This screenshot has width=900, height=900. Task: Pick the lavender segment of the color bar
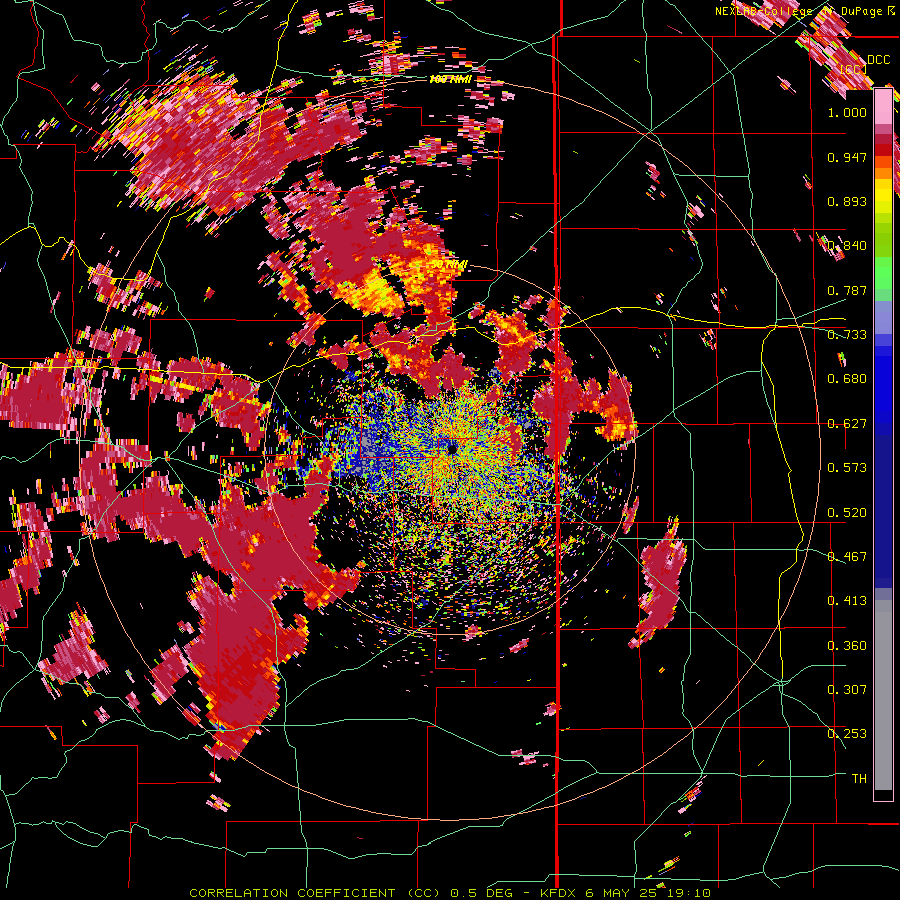(x=883, y=317)
